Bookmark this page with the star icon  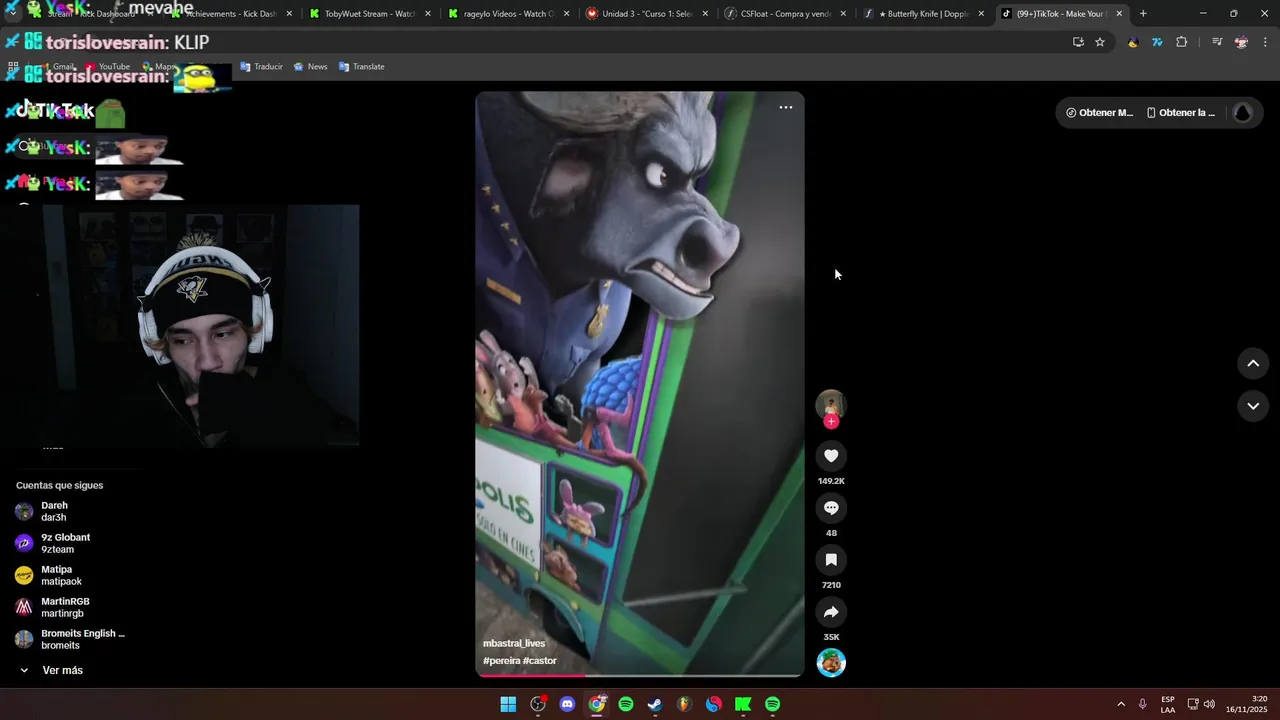[x=1100, y=42]
